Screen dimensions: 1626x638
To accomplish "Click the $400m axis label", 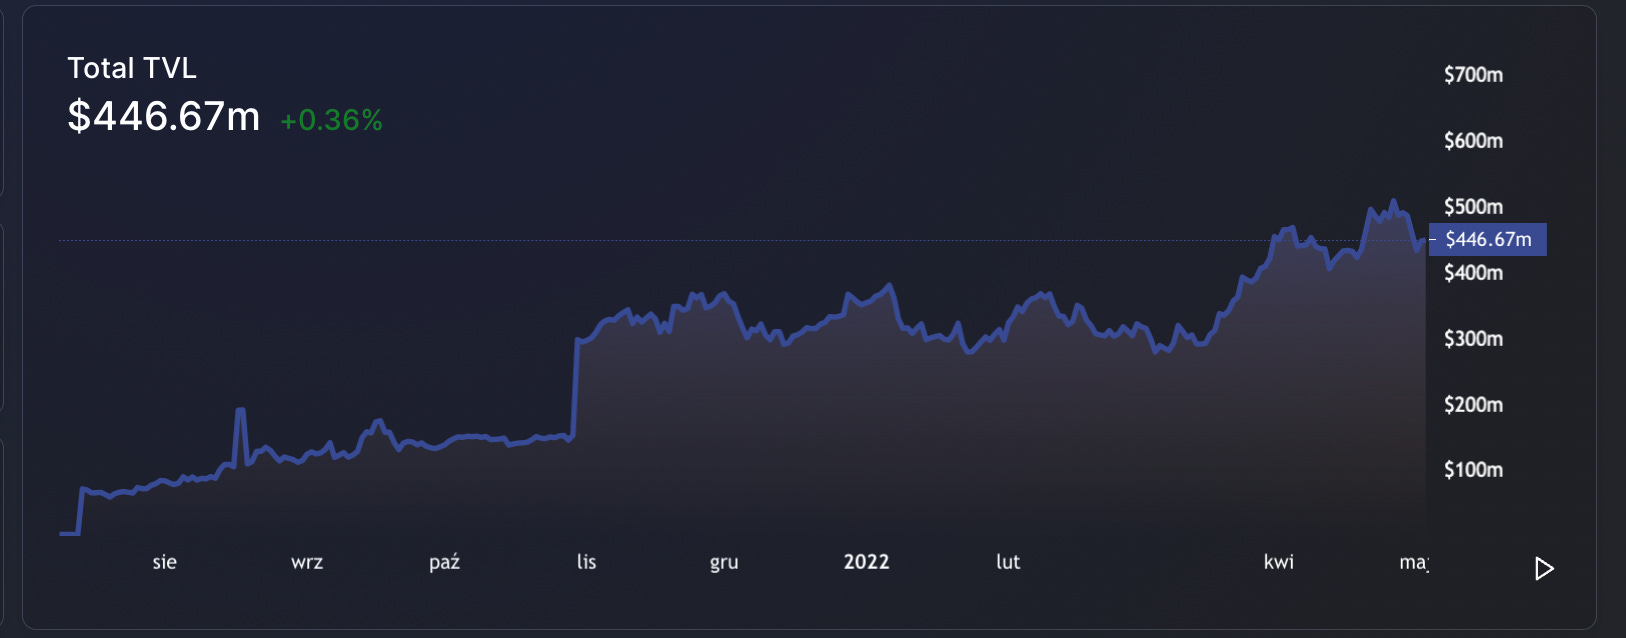I will pyautogui.click(x=1473, y=273).
